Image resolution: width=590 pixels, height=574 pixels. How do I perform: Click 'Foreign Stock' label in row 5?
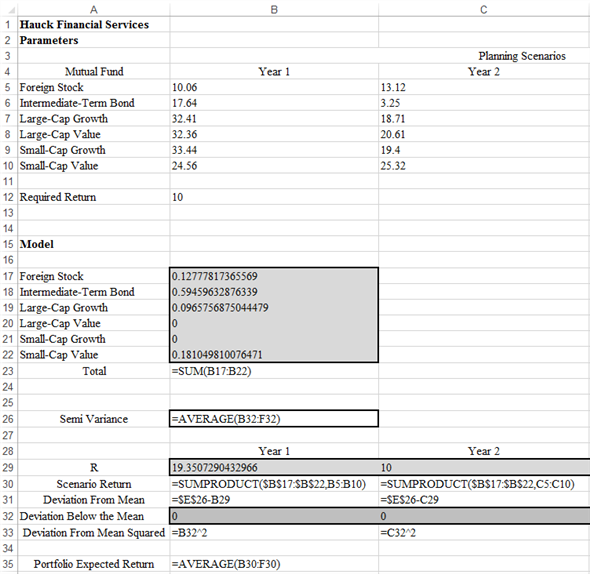[51, 87]
